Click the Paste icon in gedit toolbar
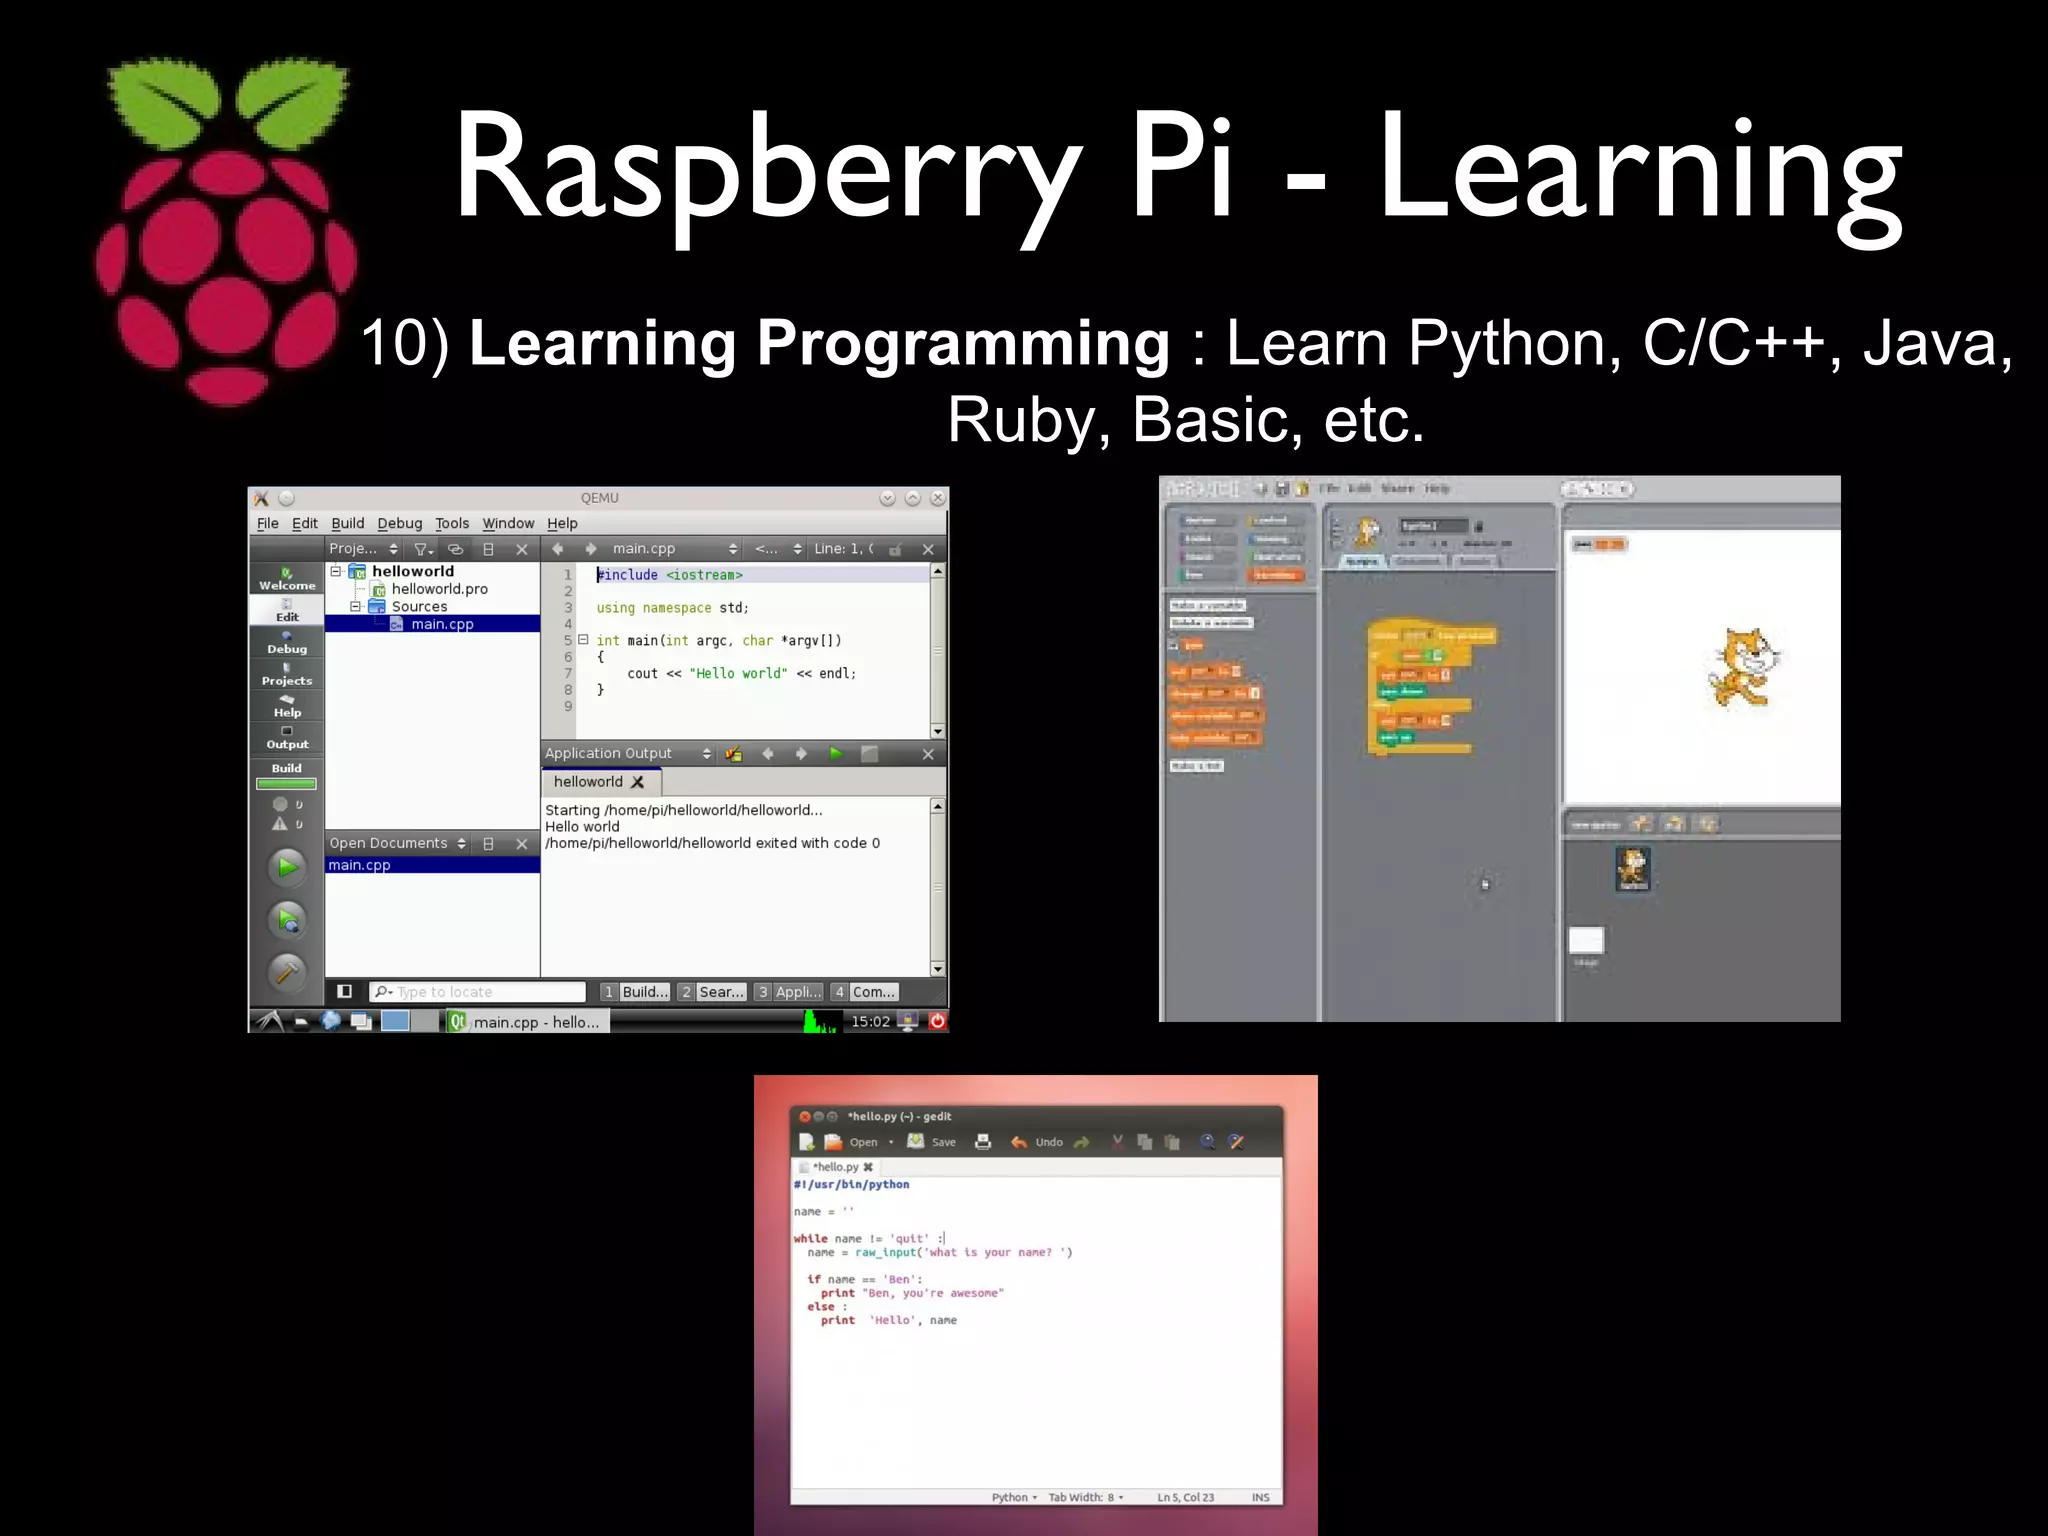Screen dimensions: 2048x1536 1173,1142
